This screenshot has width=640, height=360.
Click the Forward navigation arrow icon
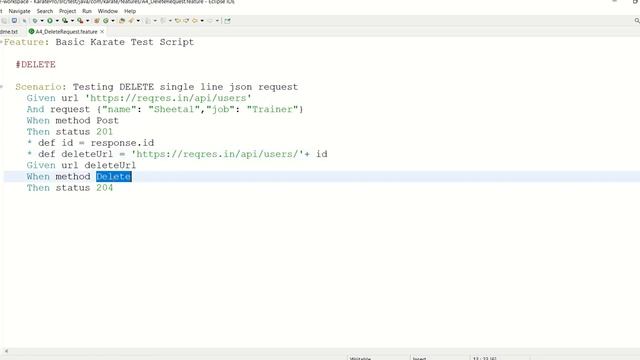(210, 20)
